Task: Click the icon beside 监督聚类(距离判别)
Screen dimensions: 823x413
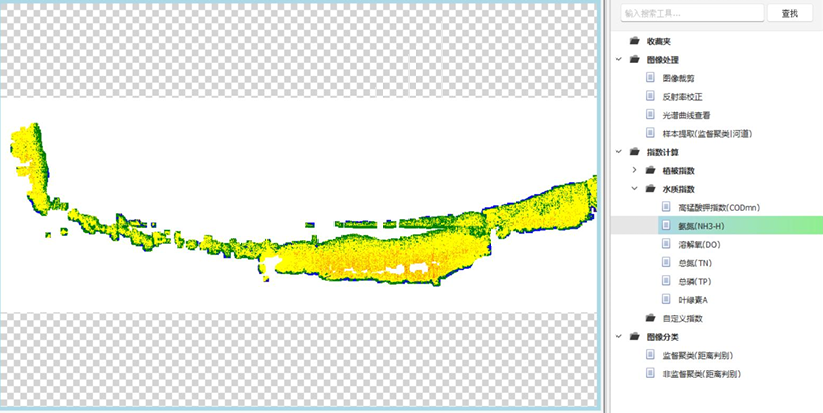Action: (x=650, y=355)
